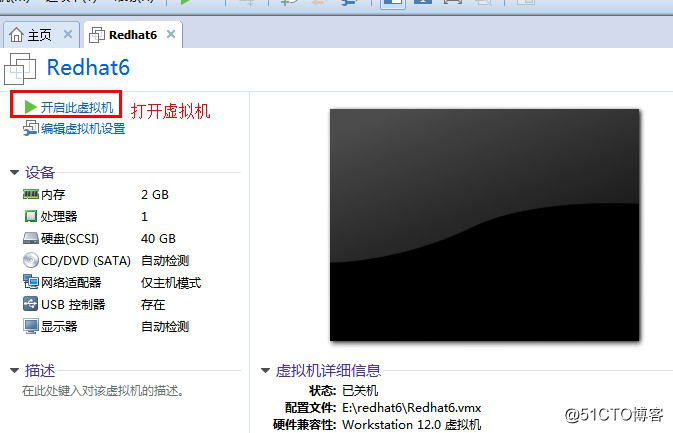Click the 处理器 processor icon

pyautogui.click(x=30, y=216)
